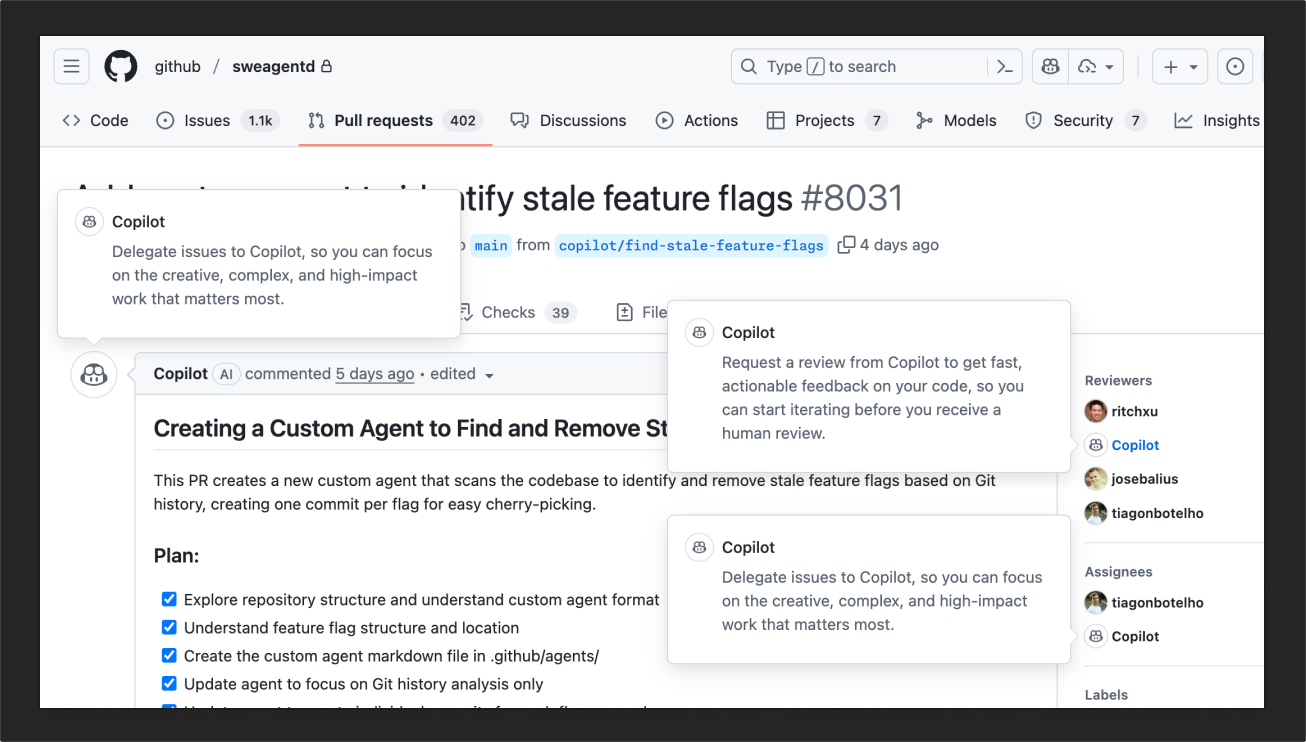
Task: Open the command palette icon in search bar
Action: click(1005, 67)
